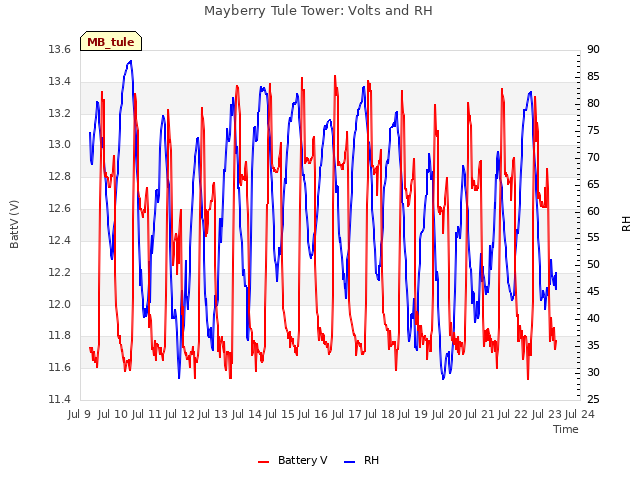Click the Jul 13 date label

212,414
